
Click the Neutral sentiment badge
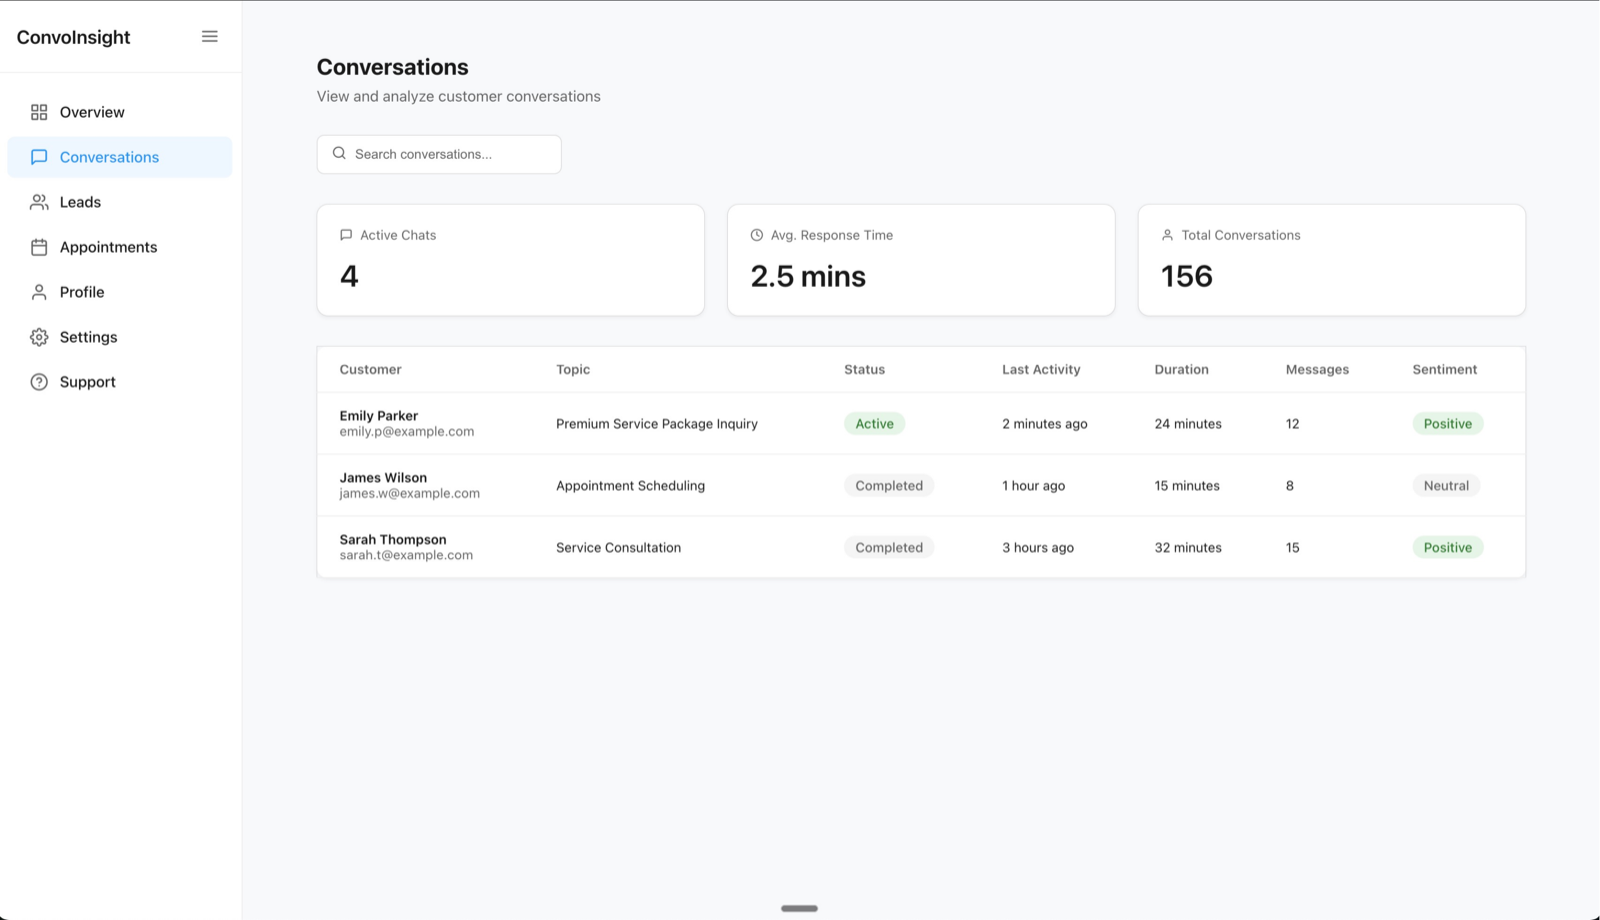tap(1446, 486)
